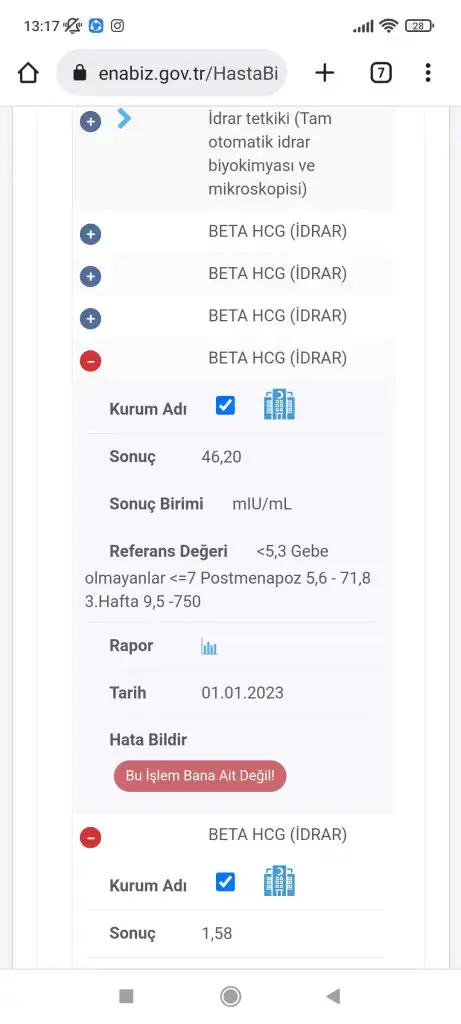This screenshot has height=1024, width=461.
Task: Expand the İdrar tetkiki row with plus icon
Action: [x=90, y=121]
